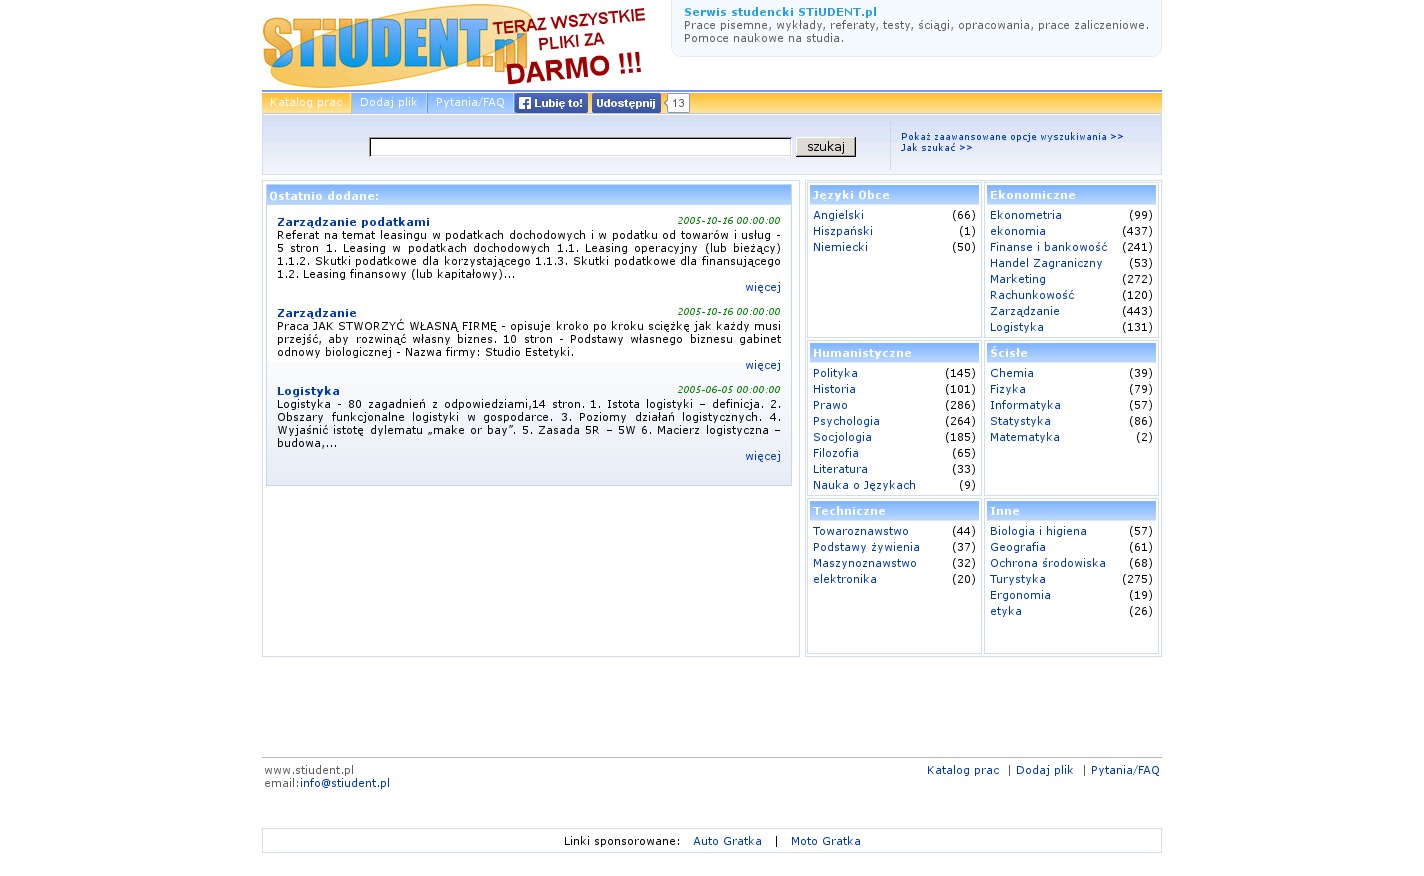Viewport: 1424px width, 876px height.
Task: Click 'więcej' under the Logistyka entry
Action: click(x=762, y=456)
